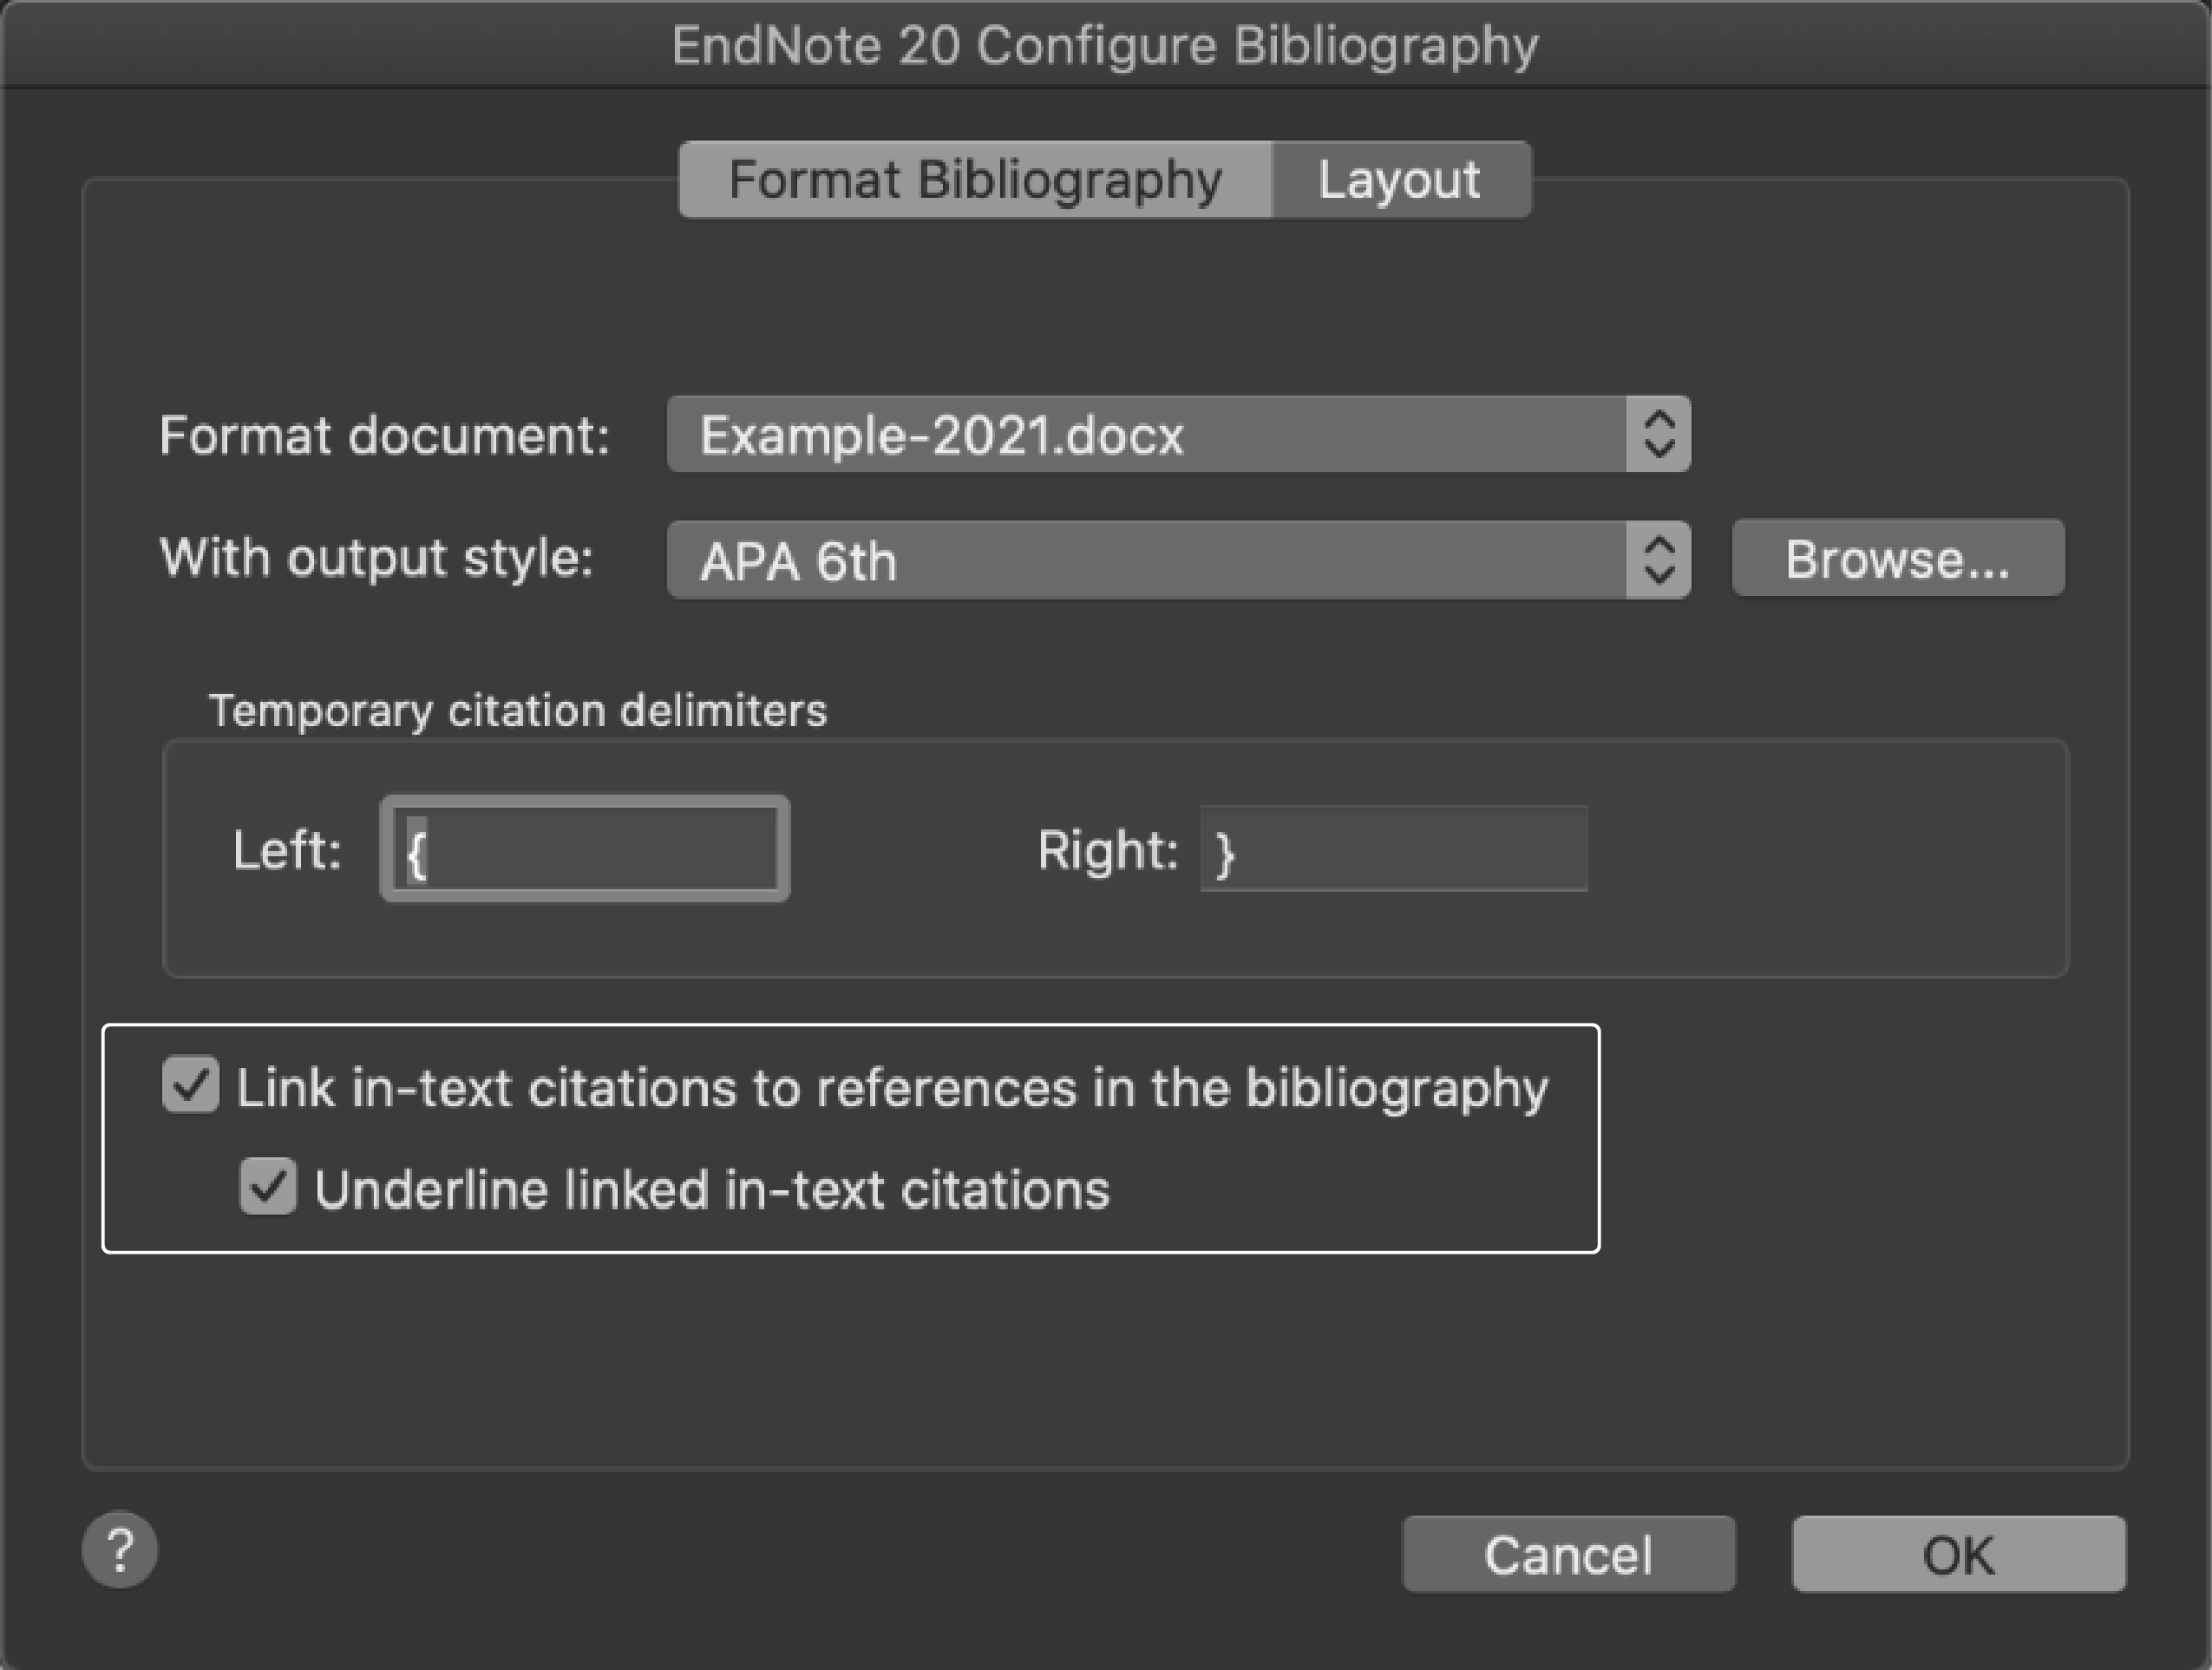Click arrows beside Example-2021.docx popup
This screenshot has height=1670, width=2212.
click(x=1658, y=435)
